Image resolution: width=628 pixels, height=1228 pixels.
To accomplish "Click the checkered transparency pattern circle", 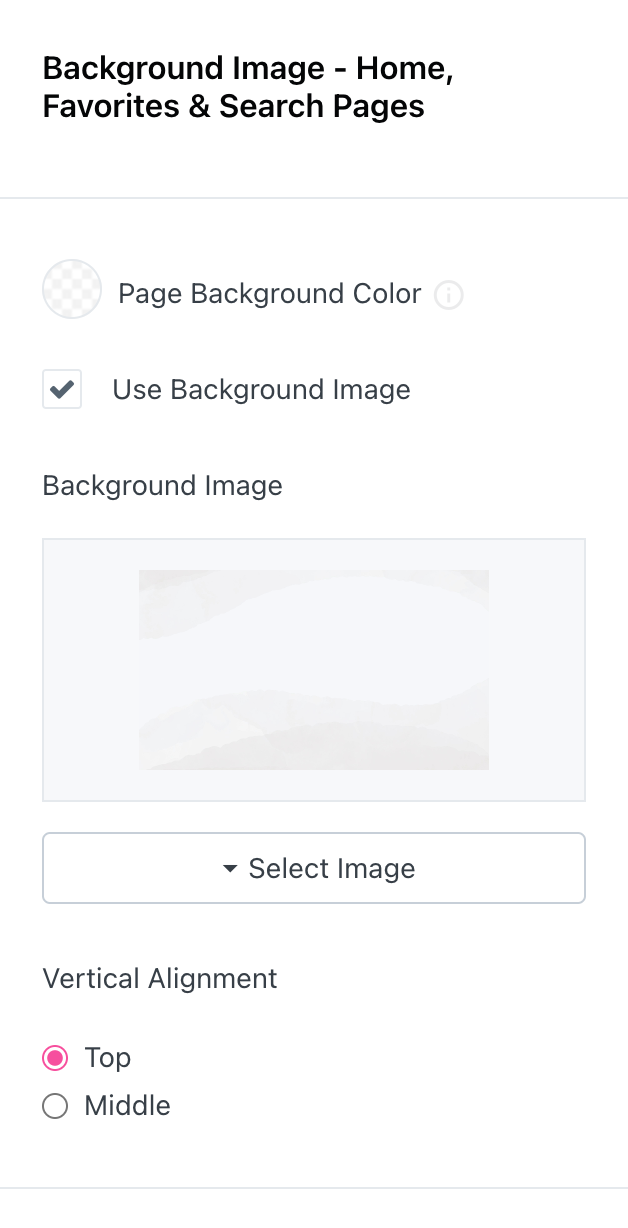I will coord(72,290).
